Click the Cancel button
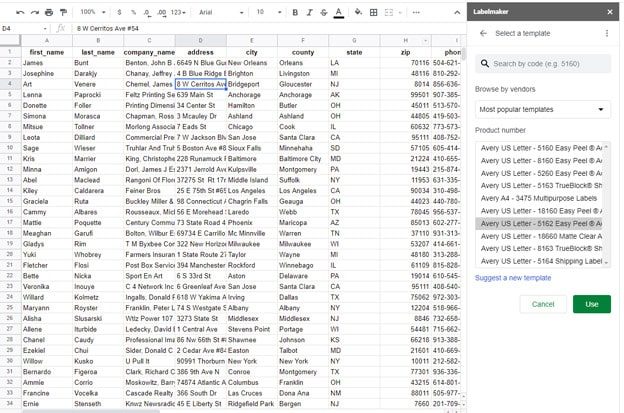 (543, 304)
